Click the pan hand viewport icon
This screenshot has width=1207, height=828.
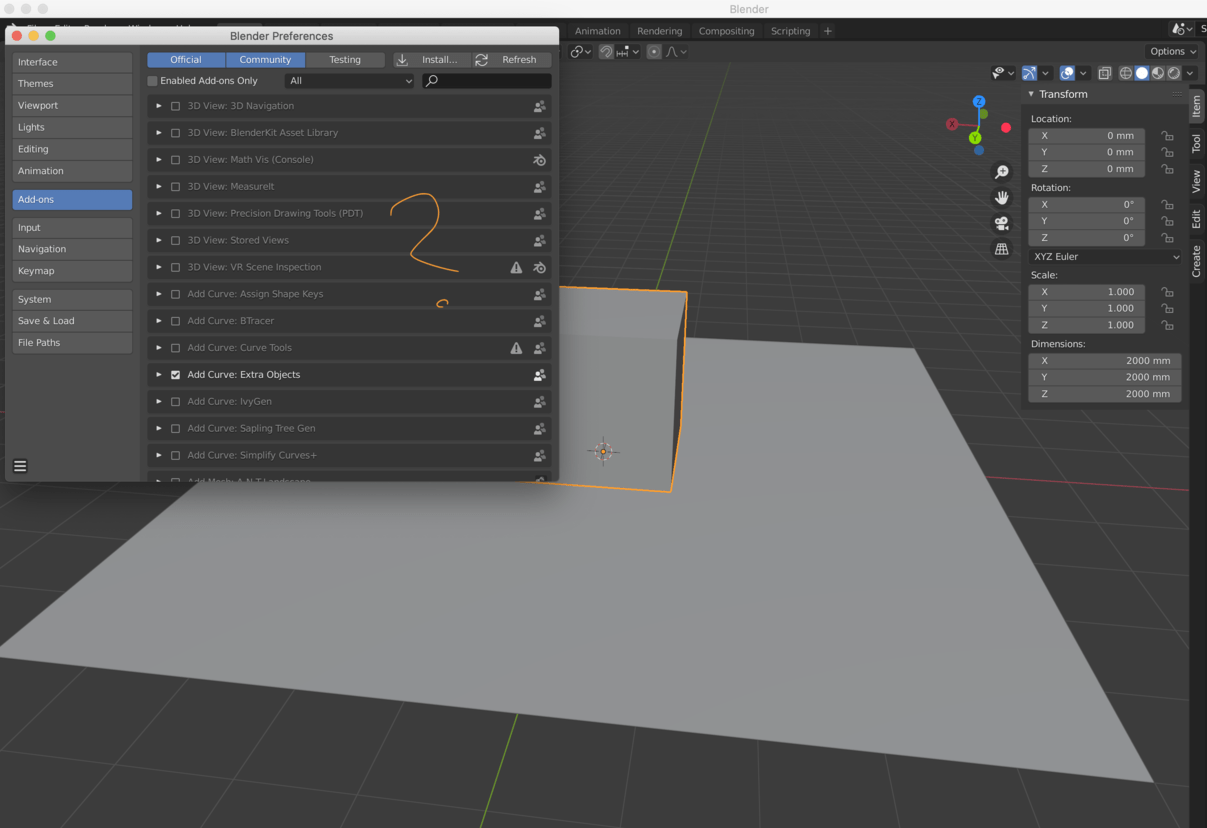[1001, 198]
